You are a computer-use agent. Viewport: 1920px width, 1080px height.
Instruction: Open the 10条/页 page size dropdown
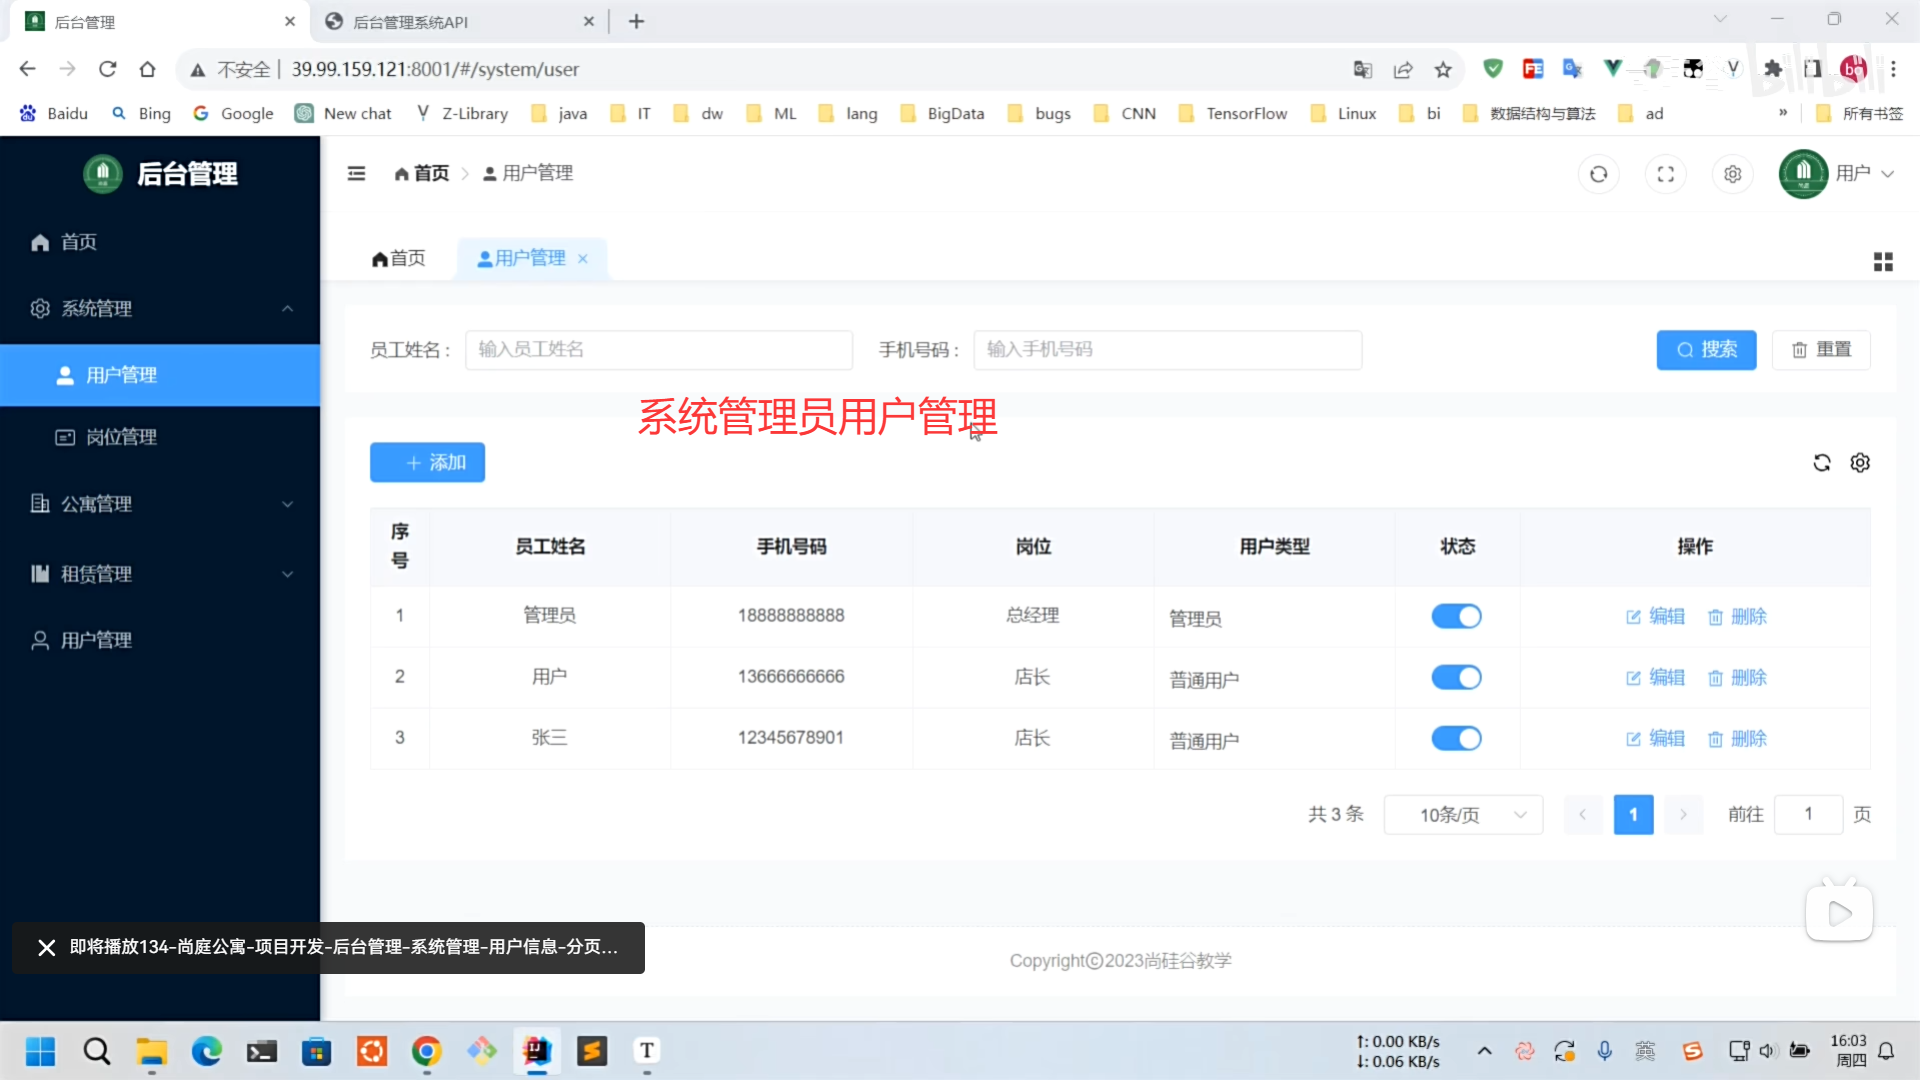point(1463,815)
